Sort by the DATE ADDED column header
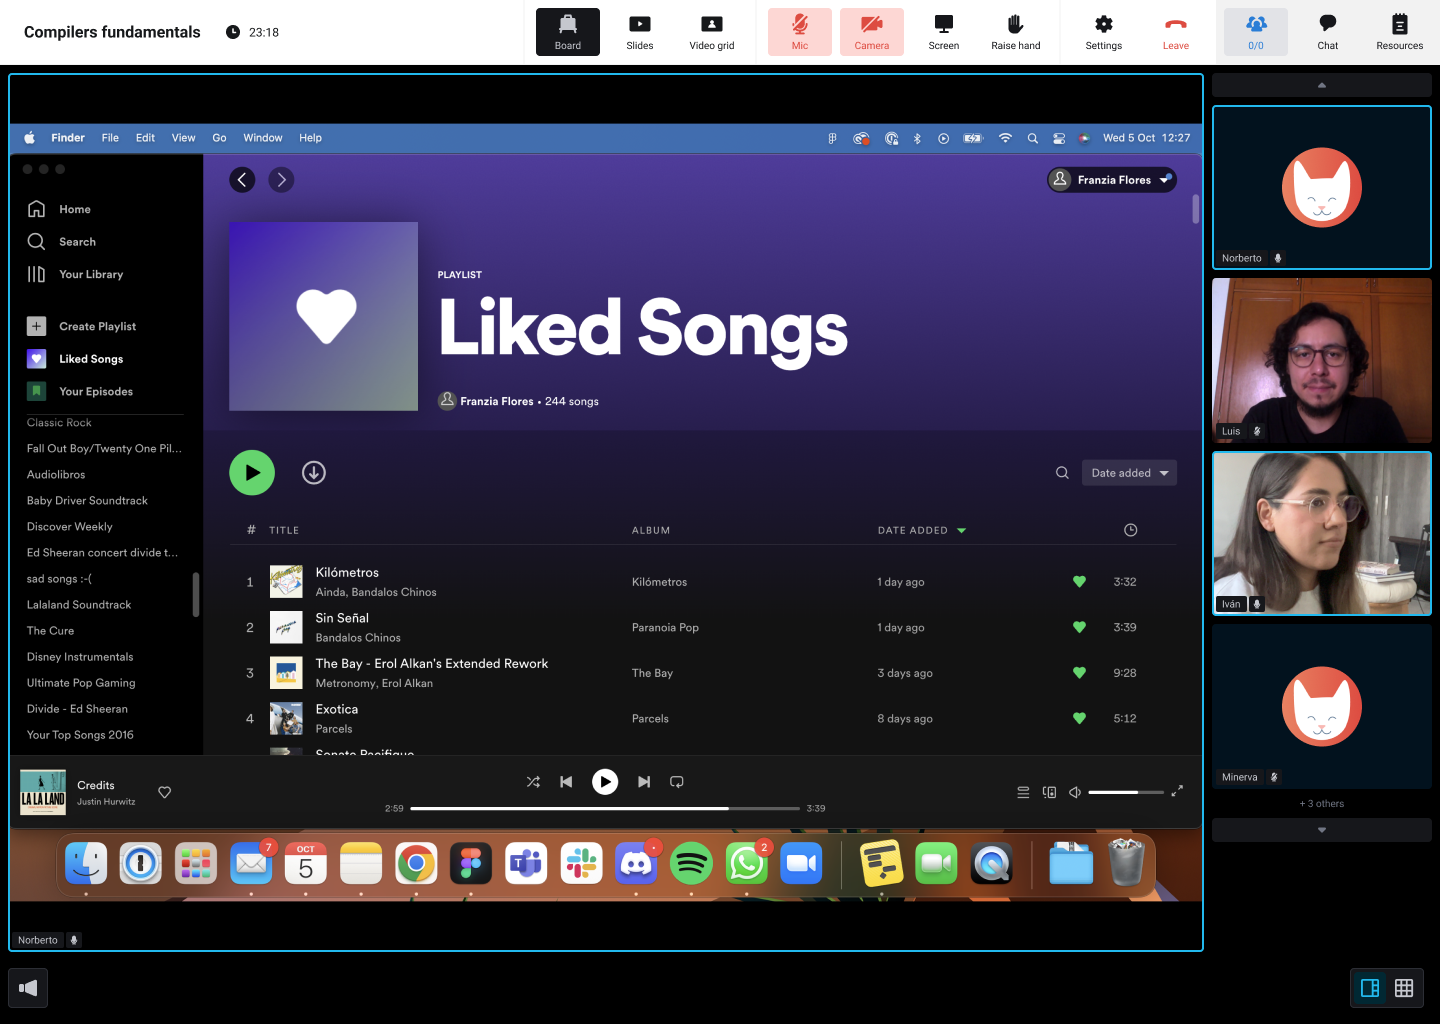Image resolution: width=1440 pixels, height=1024 pixels. pyautogui.click(x=922, y=530)
